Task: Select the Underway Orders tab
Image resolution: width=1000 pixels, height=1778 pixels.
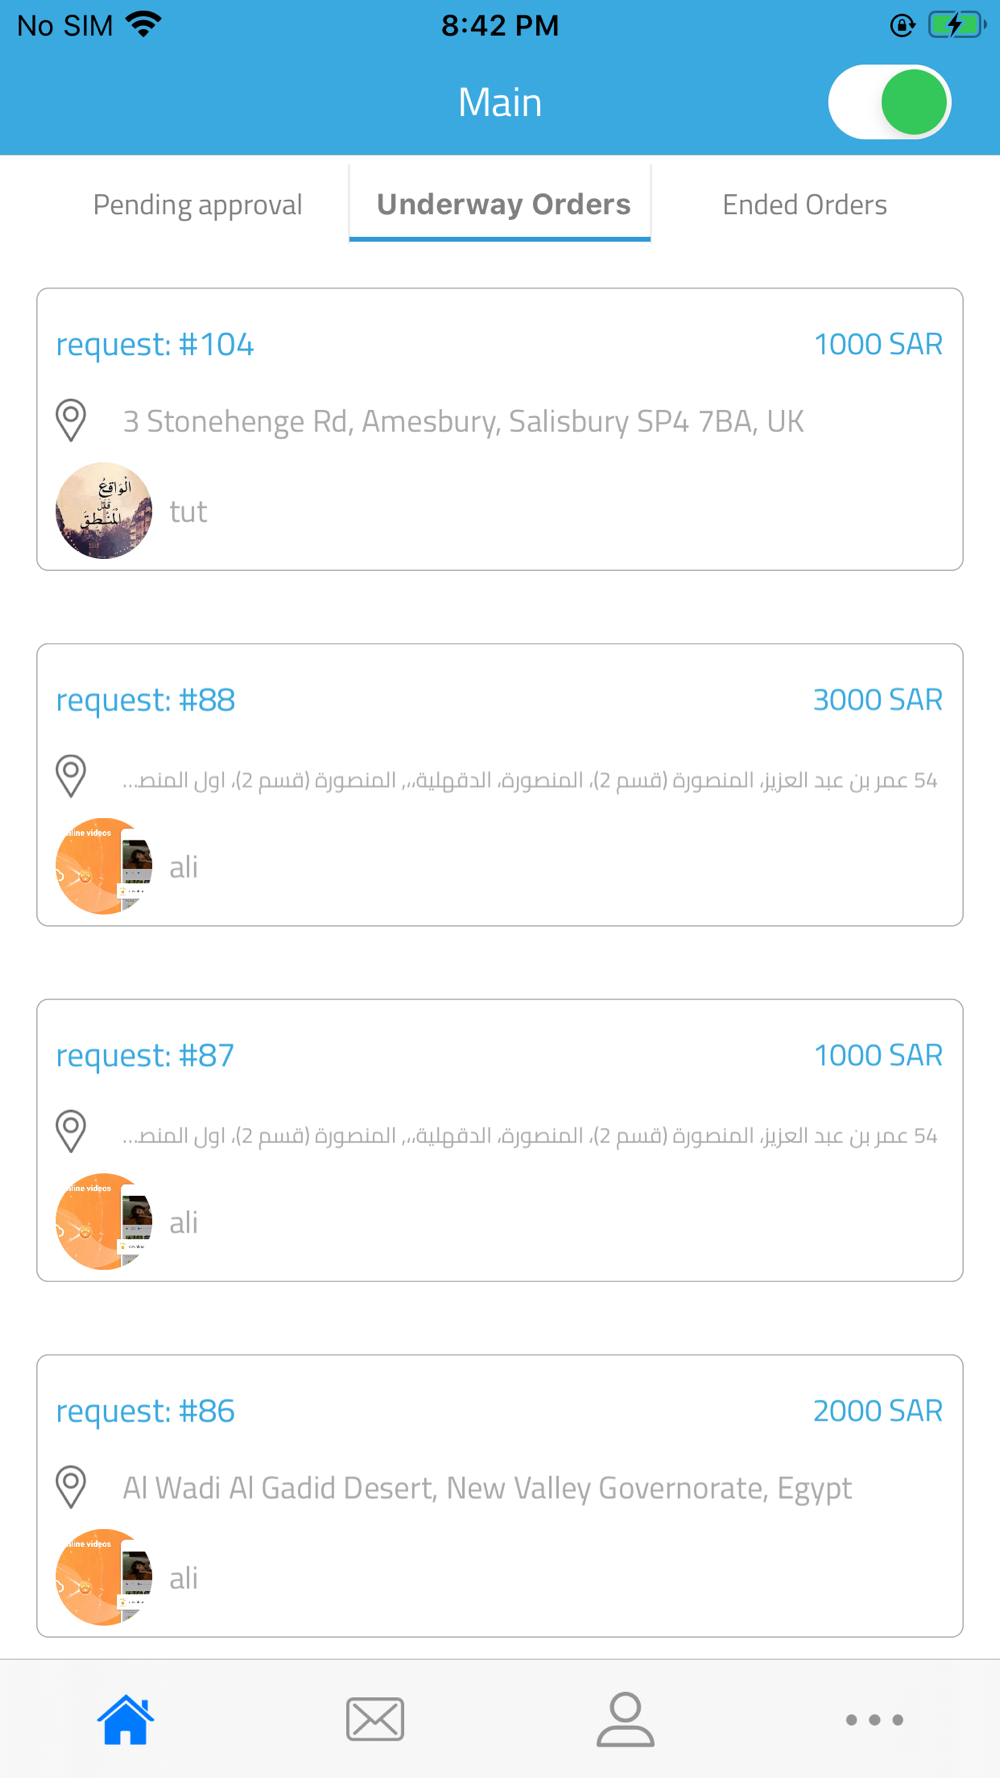Action: click(x=503, y=204)
